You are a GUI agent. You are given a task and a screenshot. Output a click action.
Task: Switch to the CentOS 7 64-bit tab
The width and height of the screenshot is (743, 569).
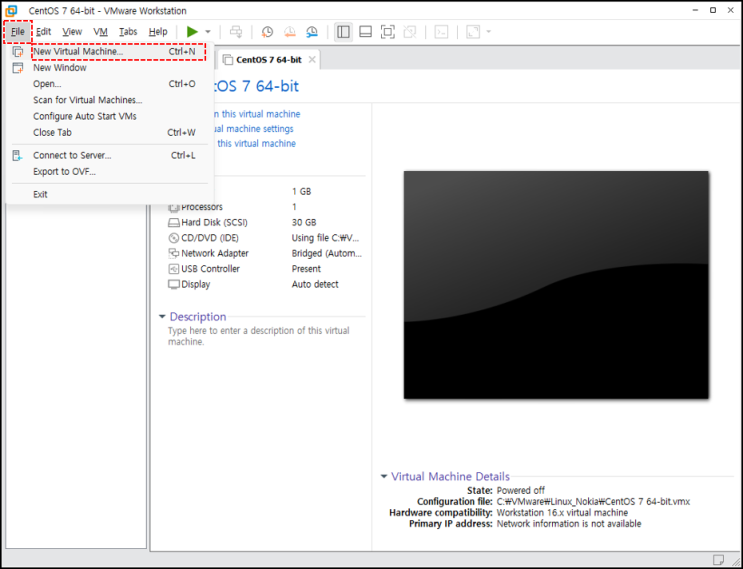click(269, 60)
